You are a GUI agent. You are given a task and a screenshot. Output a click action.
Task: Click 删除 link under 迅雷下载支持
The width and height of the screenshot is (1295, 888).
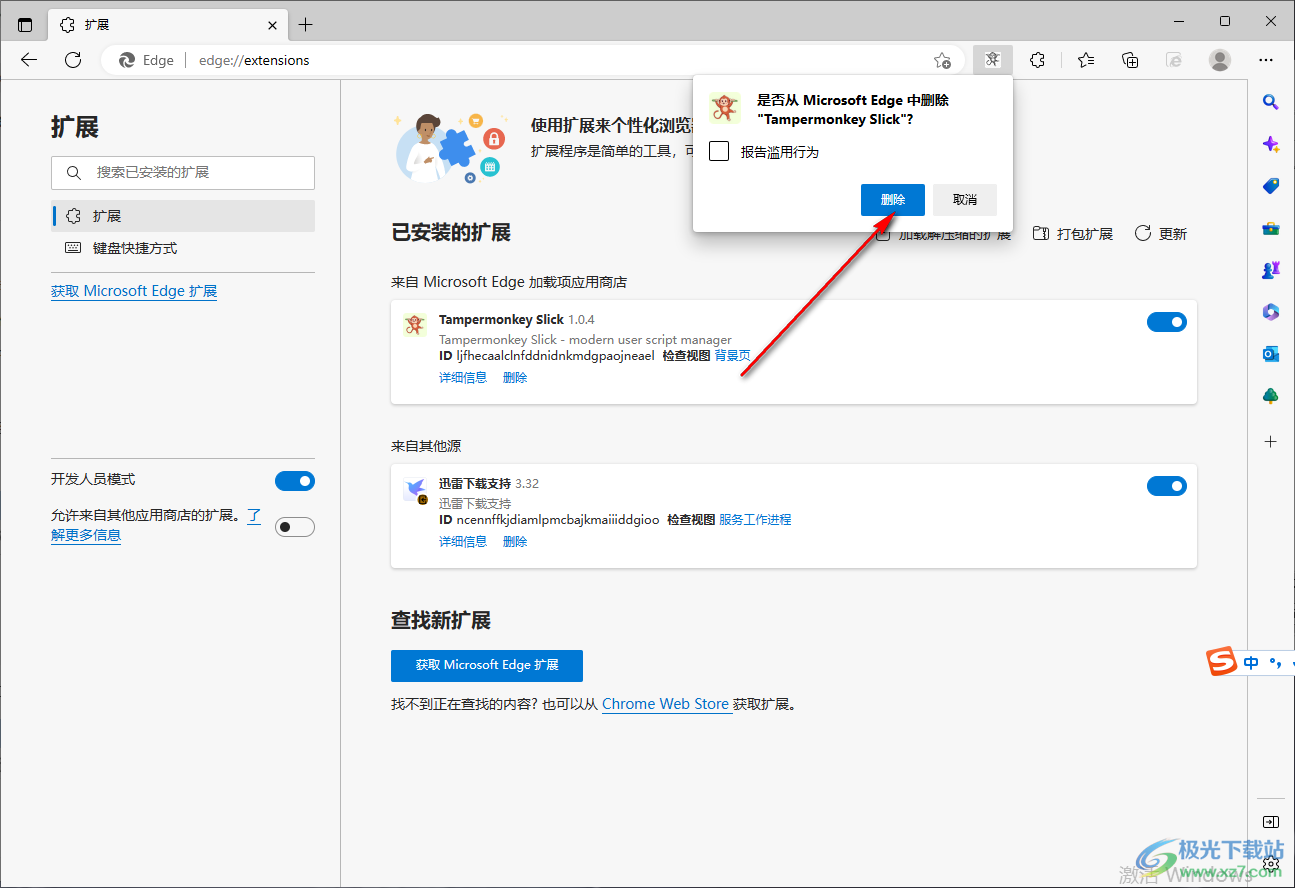[515, 542]
